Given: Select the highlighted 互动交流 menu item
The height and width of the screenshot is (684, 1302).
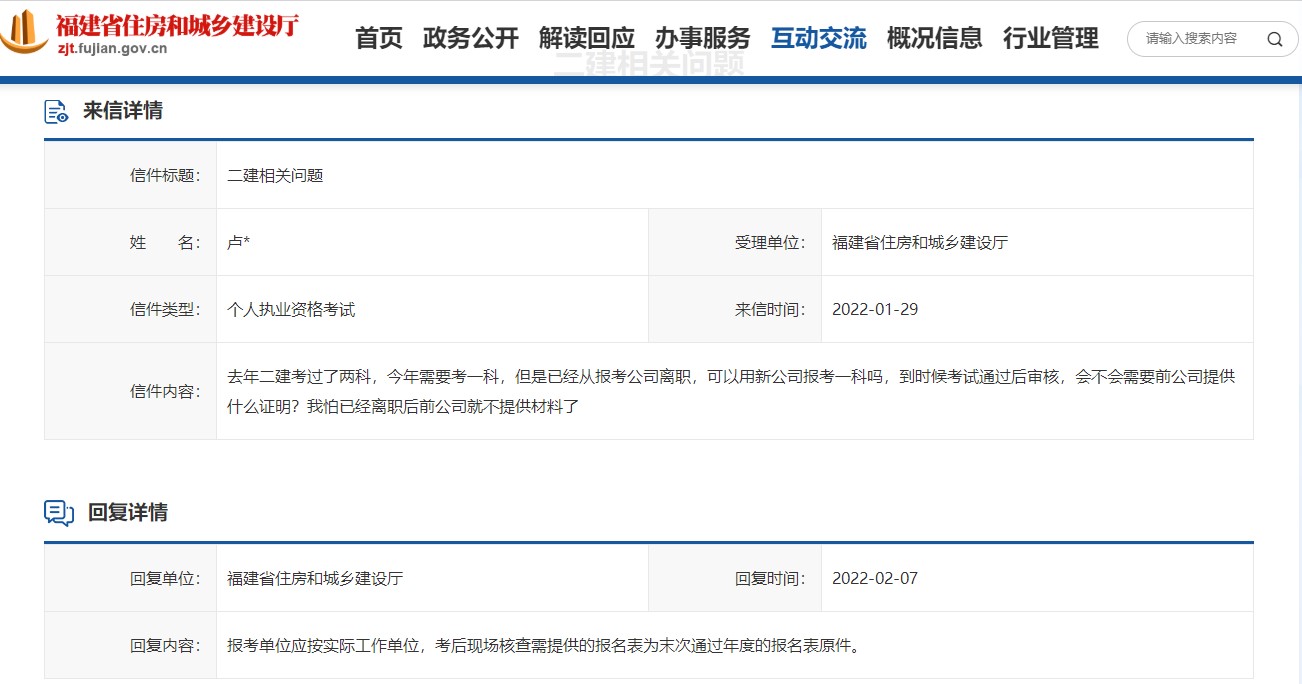Looking at the screenshot, I should point(819,38).
